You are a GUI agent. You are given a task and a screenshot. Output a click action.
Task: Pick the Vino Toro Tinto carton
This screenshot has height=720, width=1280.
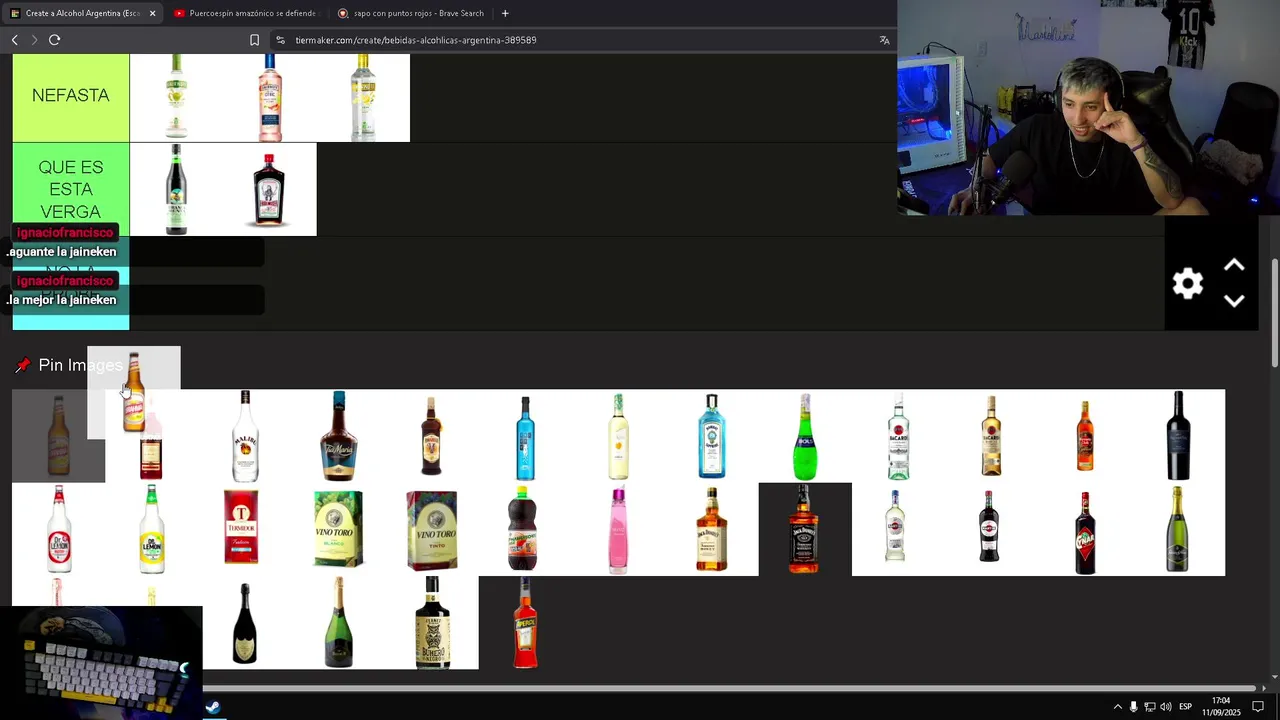point(432,529)
